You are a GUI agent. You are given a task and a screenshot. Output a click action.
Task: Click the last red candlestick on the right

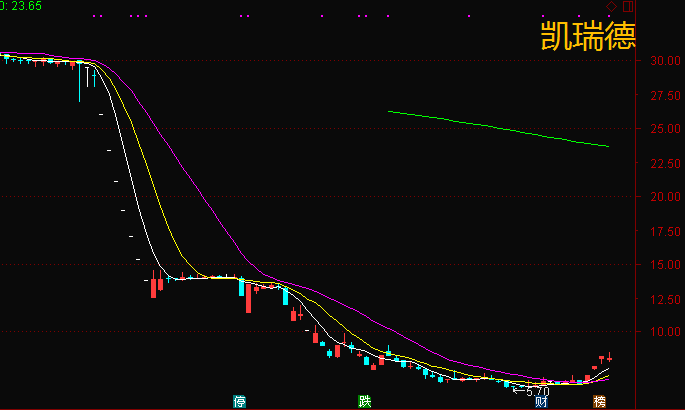609,357
